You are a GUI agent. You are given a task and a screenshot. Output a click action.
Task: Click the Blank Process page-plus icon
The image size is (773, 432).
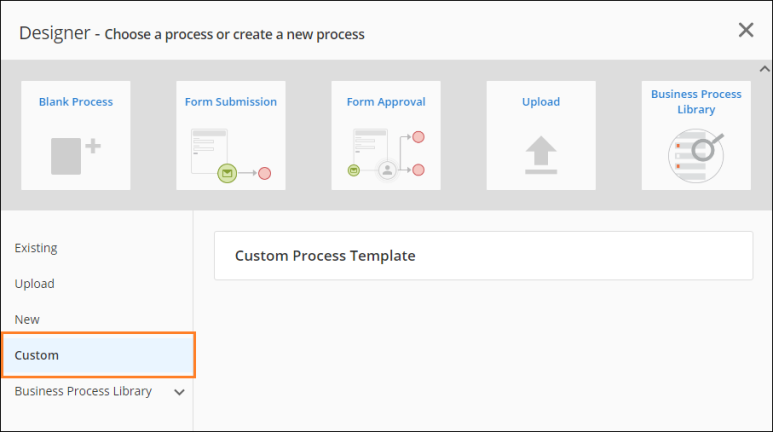[x=76, y=156]
